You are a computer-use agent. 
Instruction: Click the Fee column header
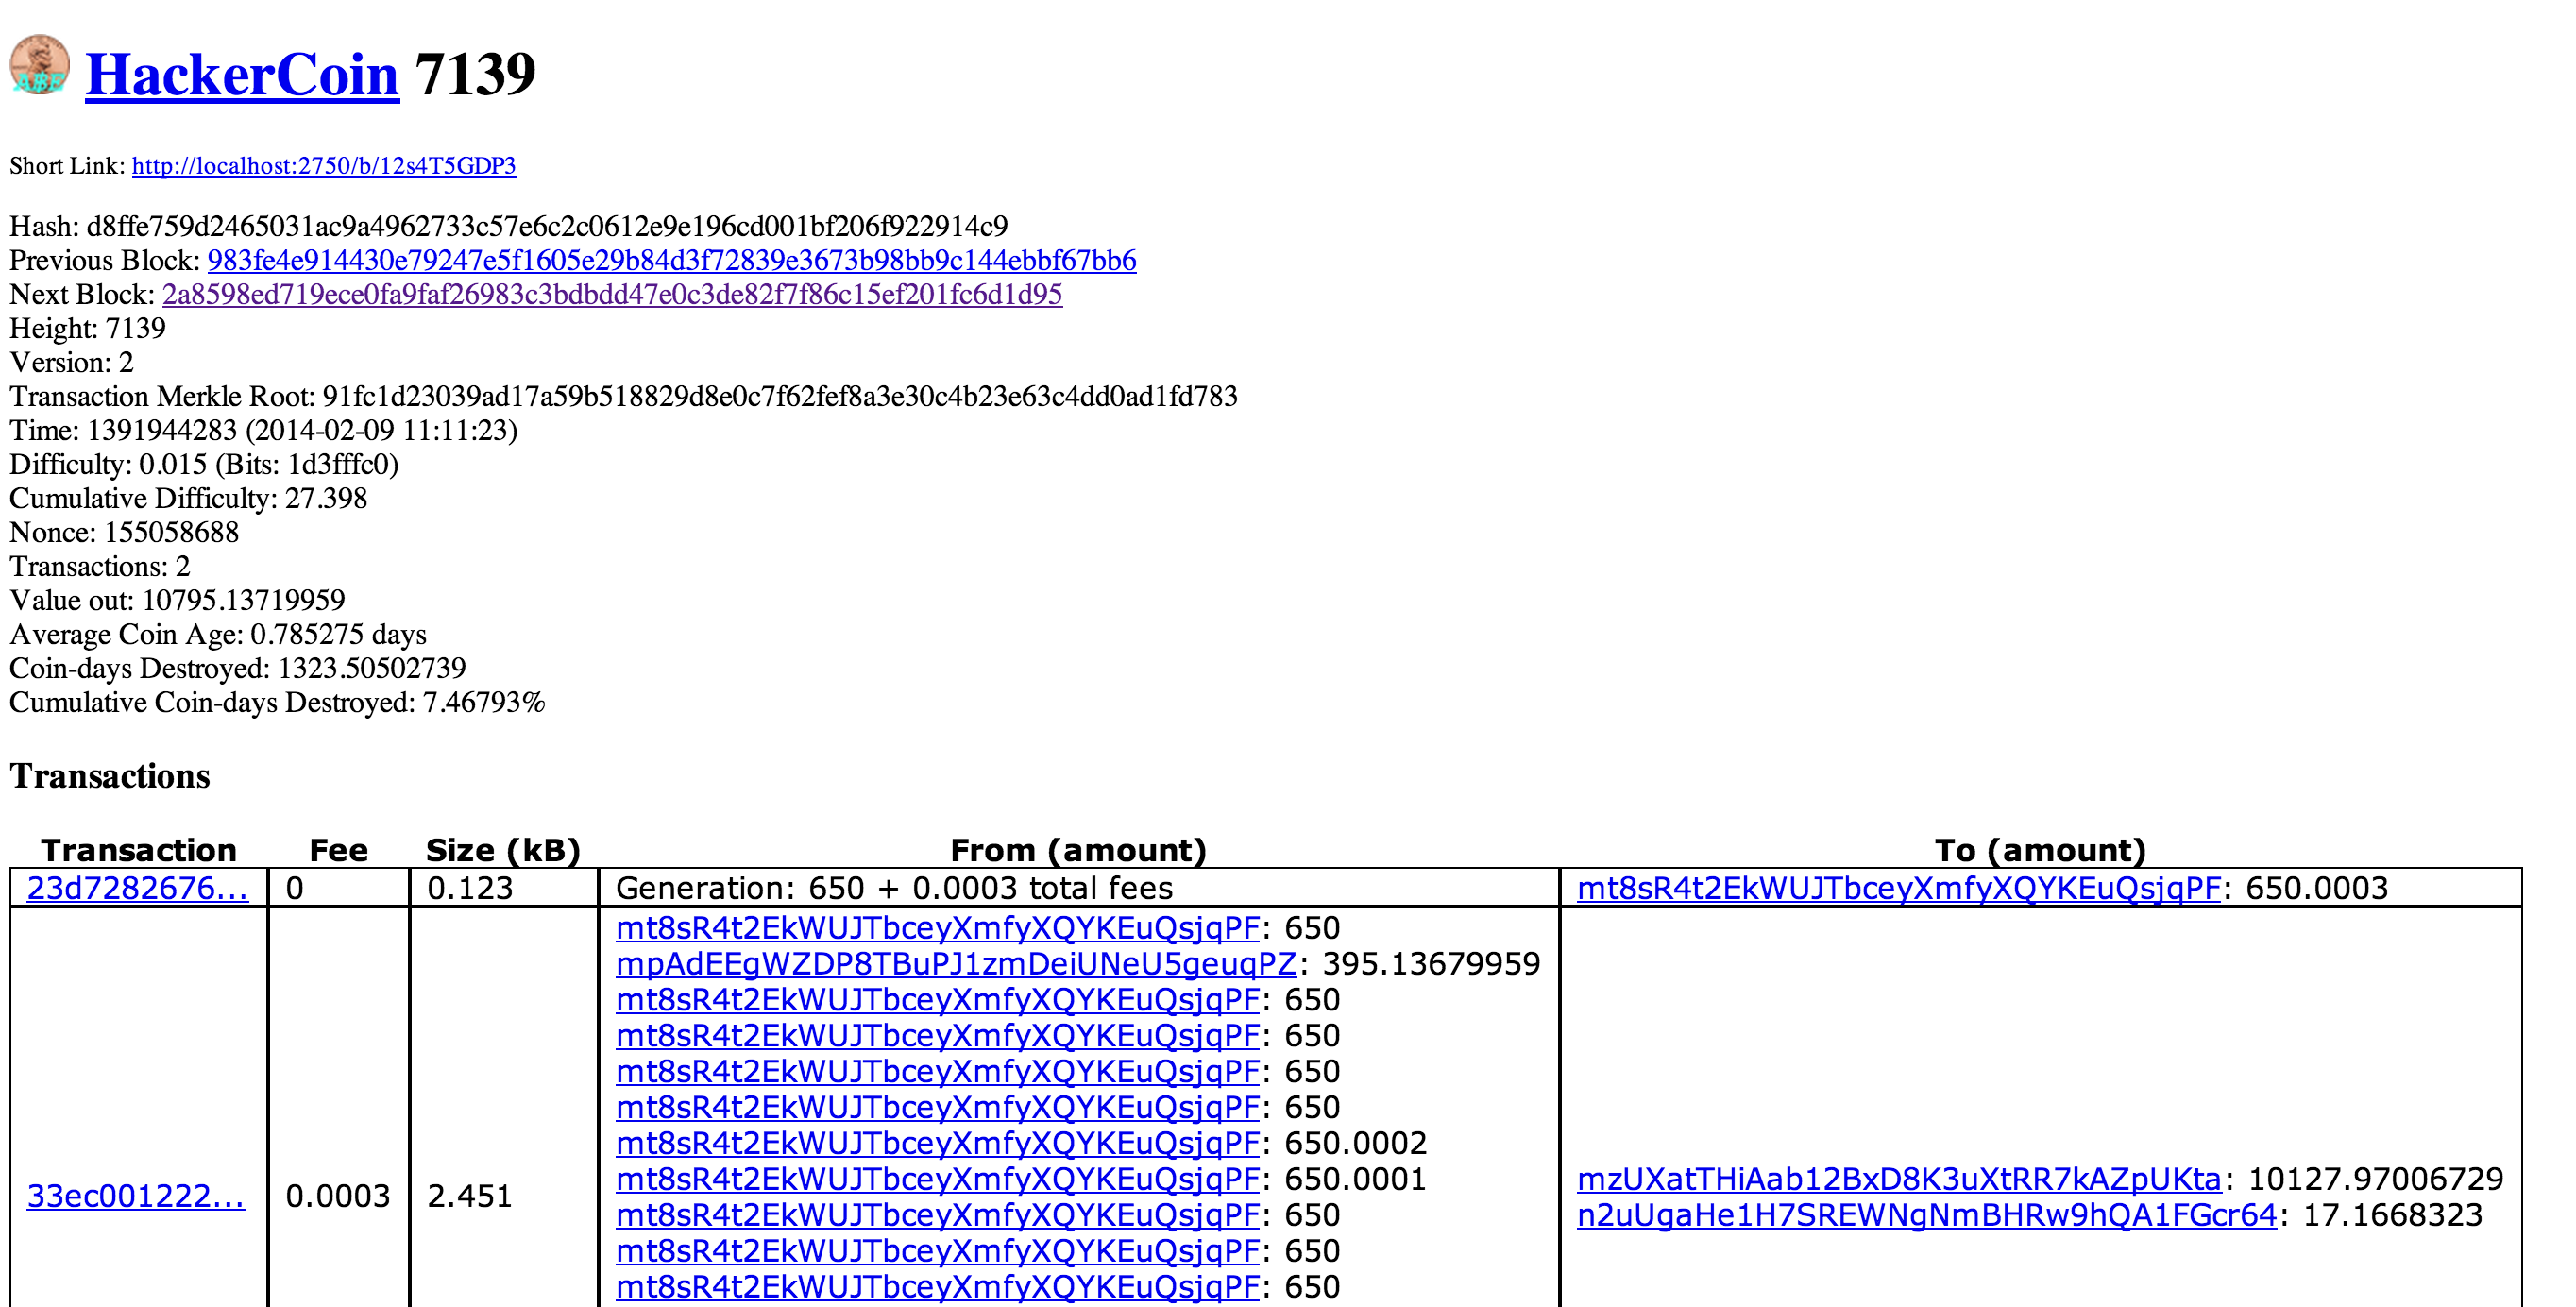[x=338, y=850]
